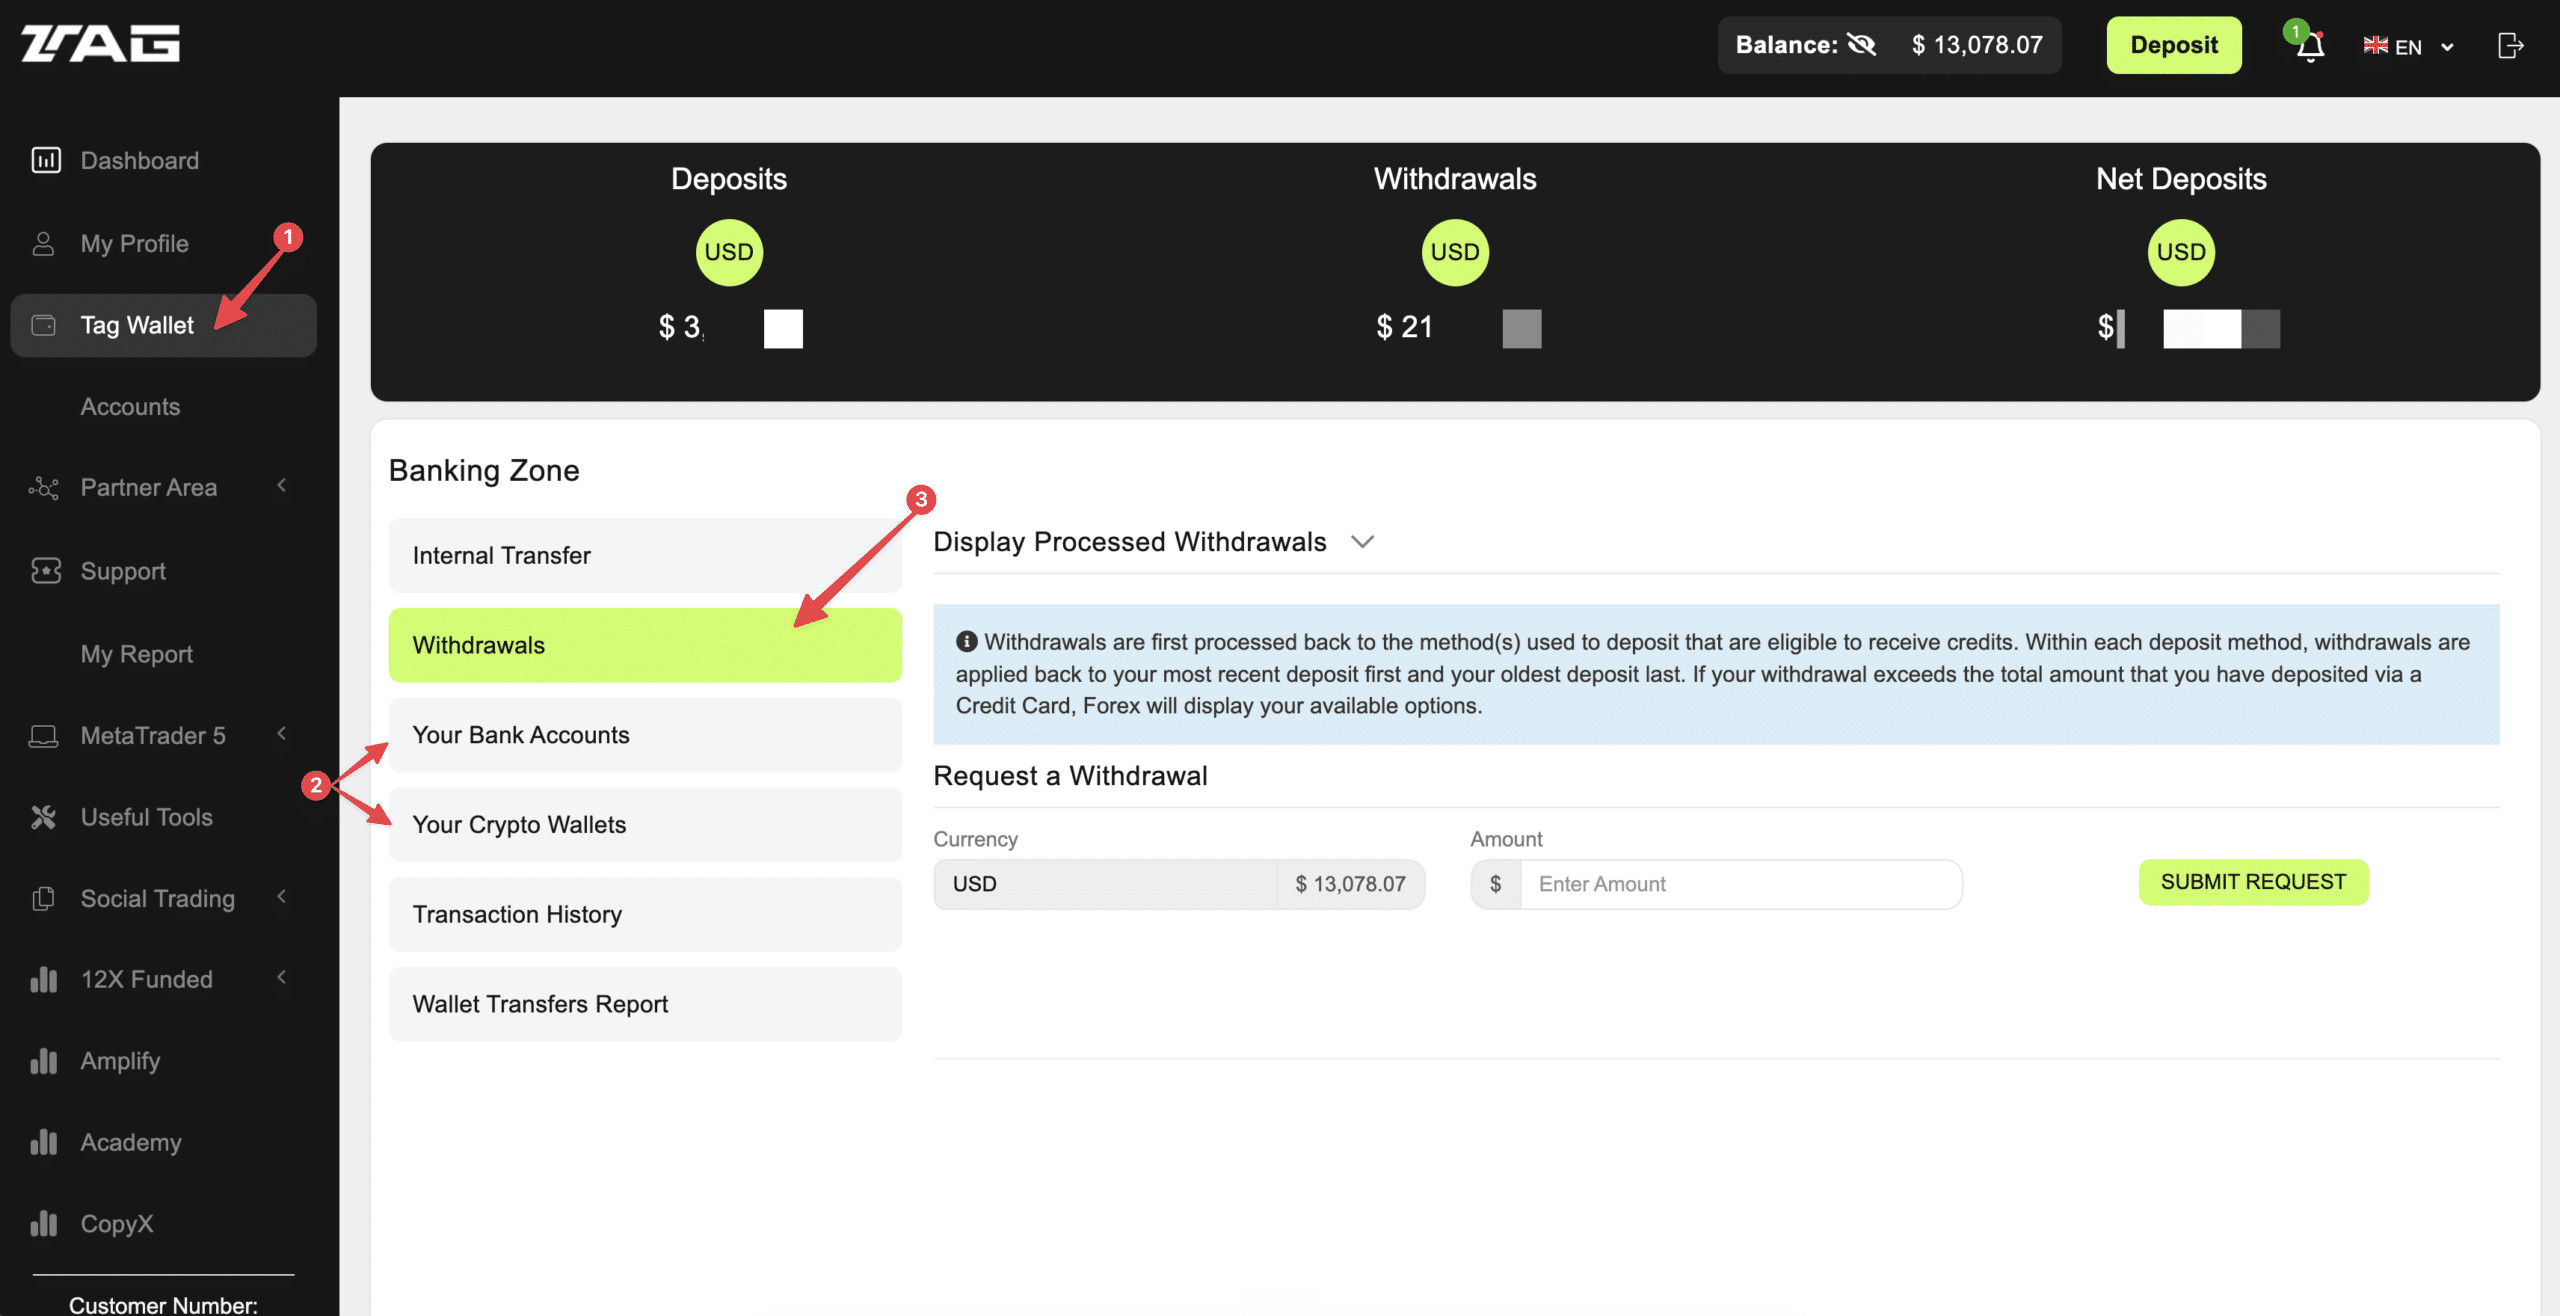The width and height of the screenshot is (2560, 1316).
Task: Click the withdrawal info notice icon
Action: point(966,641)
